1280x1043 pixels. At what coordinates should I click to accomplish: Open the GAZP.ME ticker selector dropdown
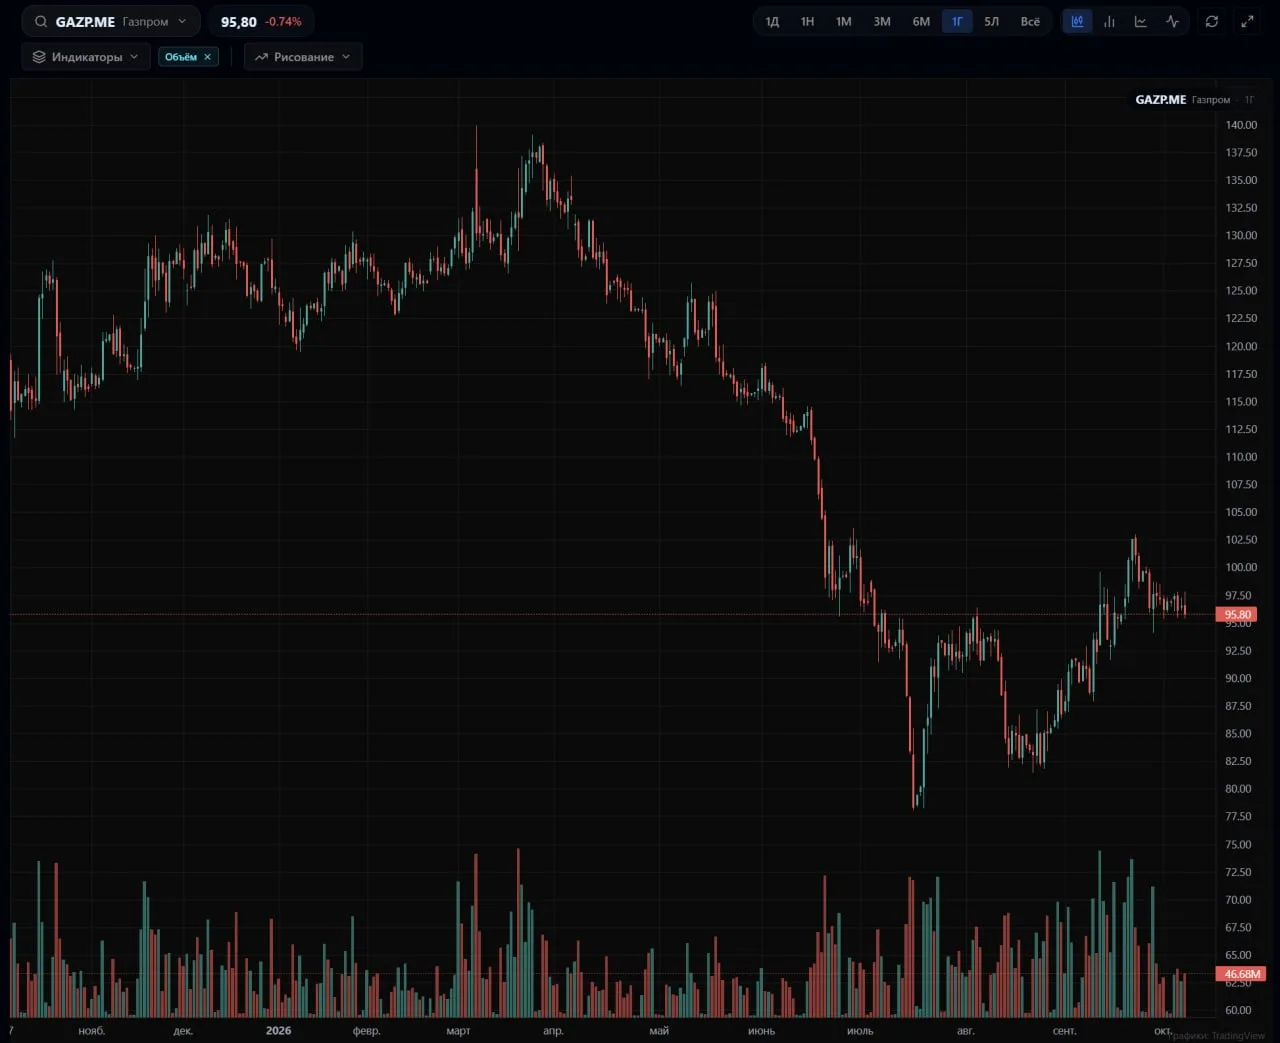[111, 21]
